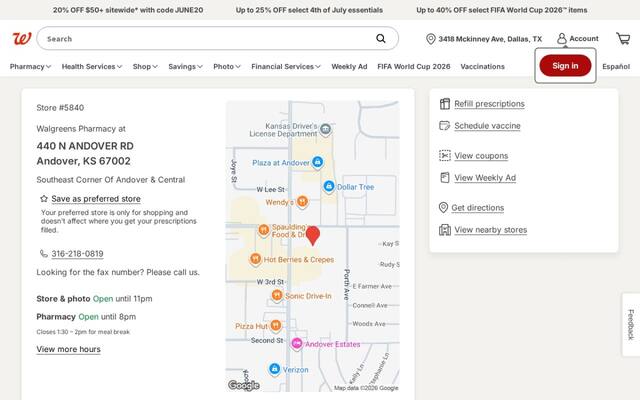
Task: Click 440 N ANDOVER RD address text
Action: pyautogui.click(x=85, y=146)
